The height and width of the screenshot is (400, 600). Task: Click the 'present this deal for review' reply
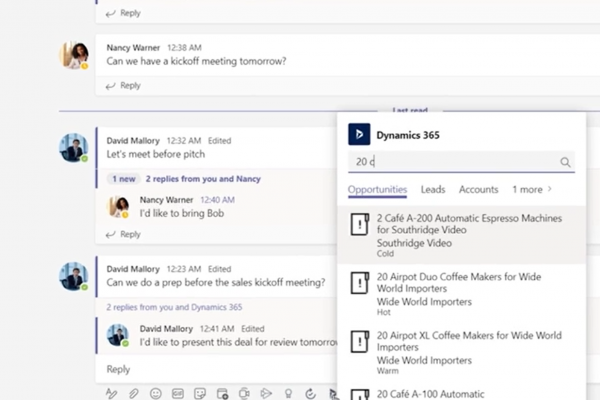[x=238, y=342]
